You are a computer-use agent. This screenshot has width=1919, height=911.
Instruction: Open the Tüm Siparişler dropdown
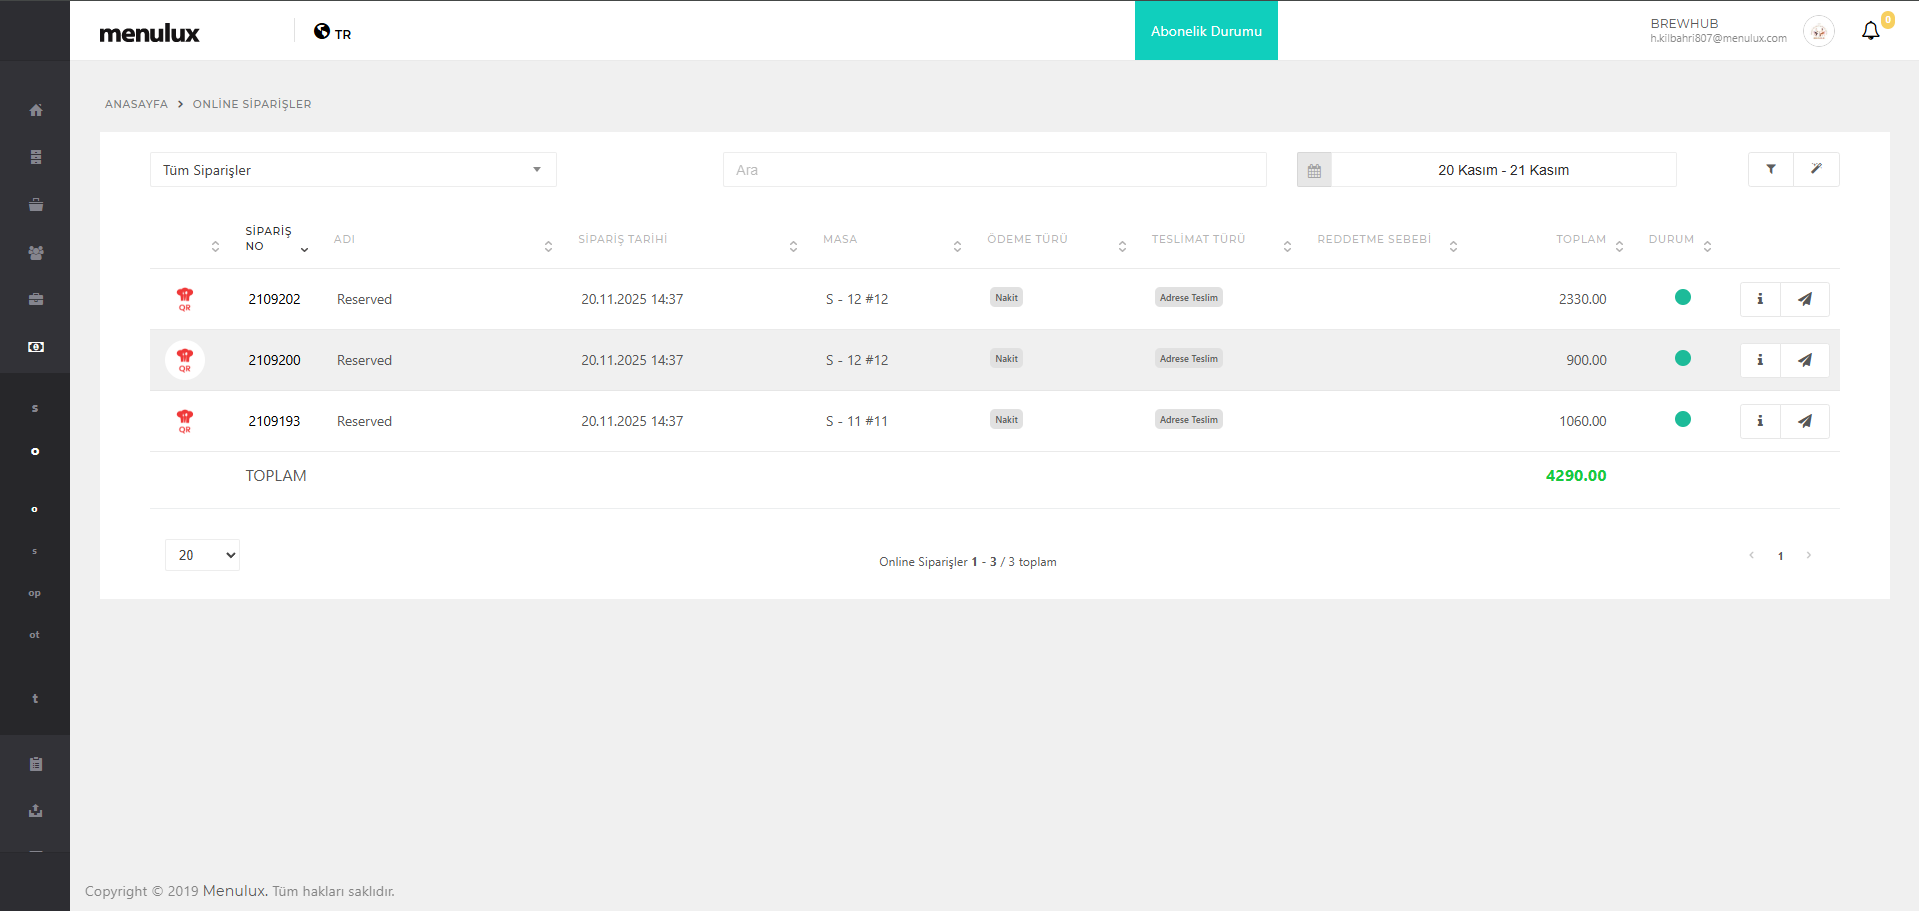point(353,170)
